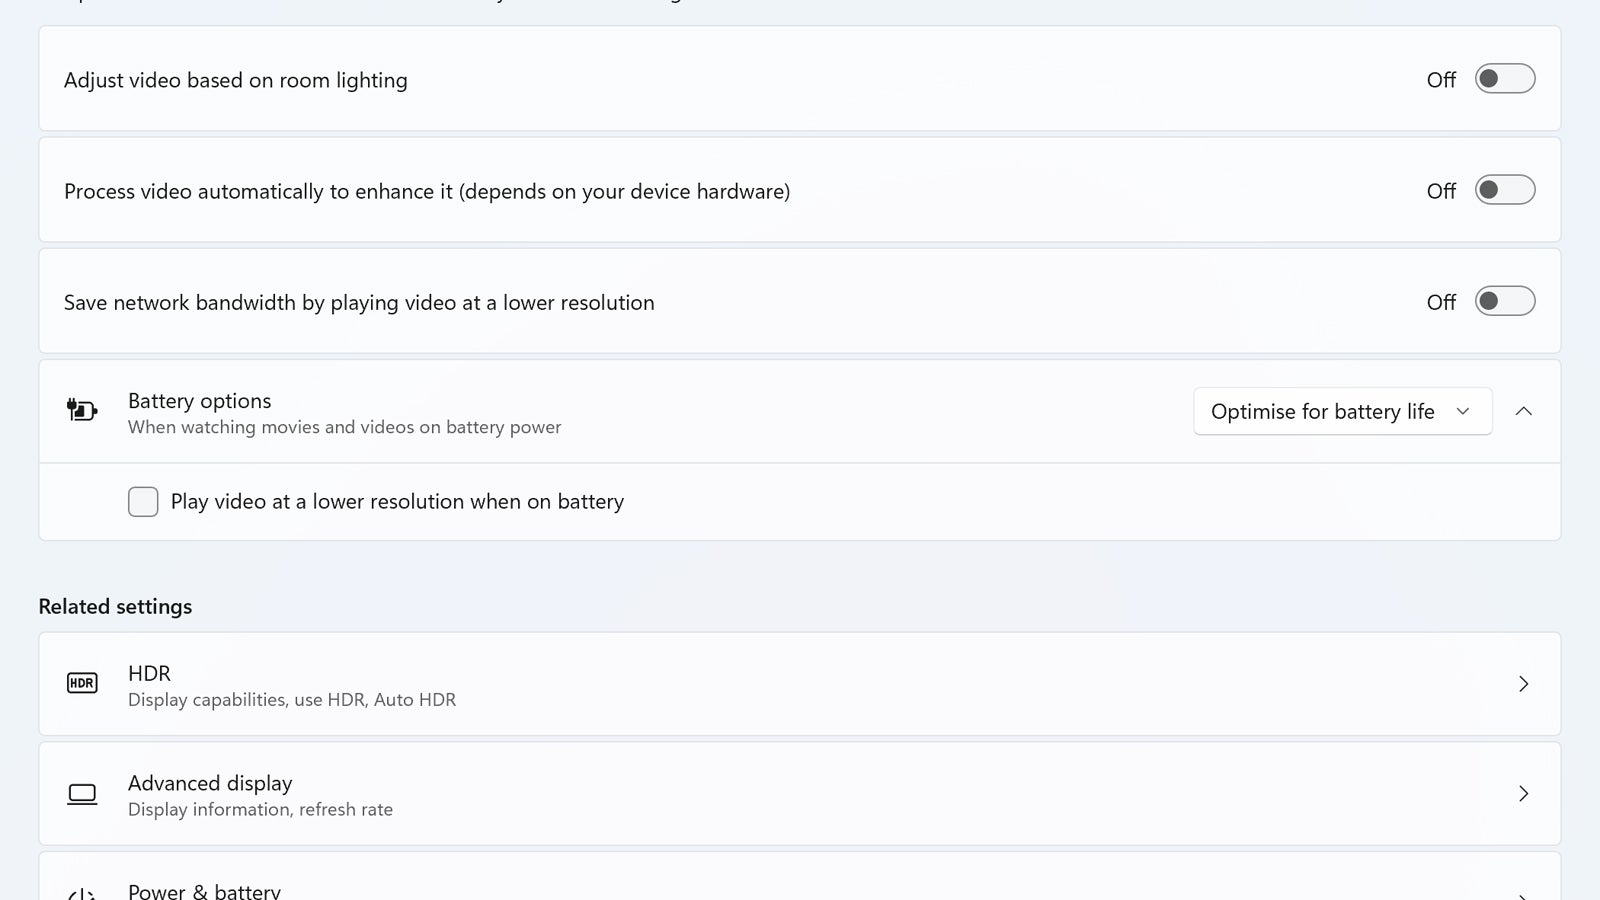Click the HDR icon in Related settings

[x=82, y=684]
